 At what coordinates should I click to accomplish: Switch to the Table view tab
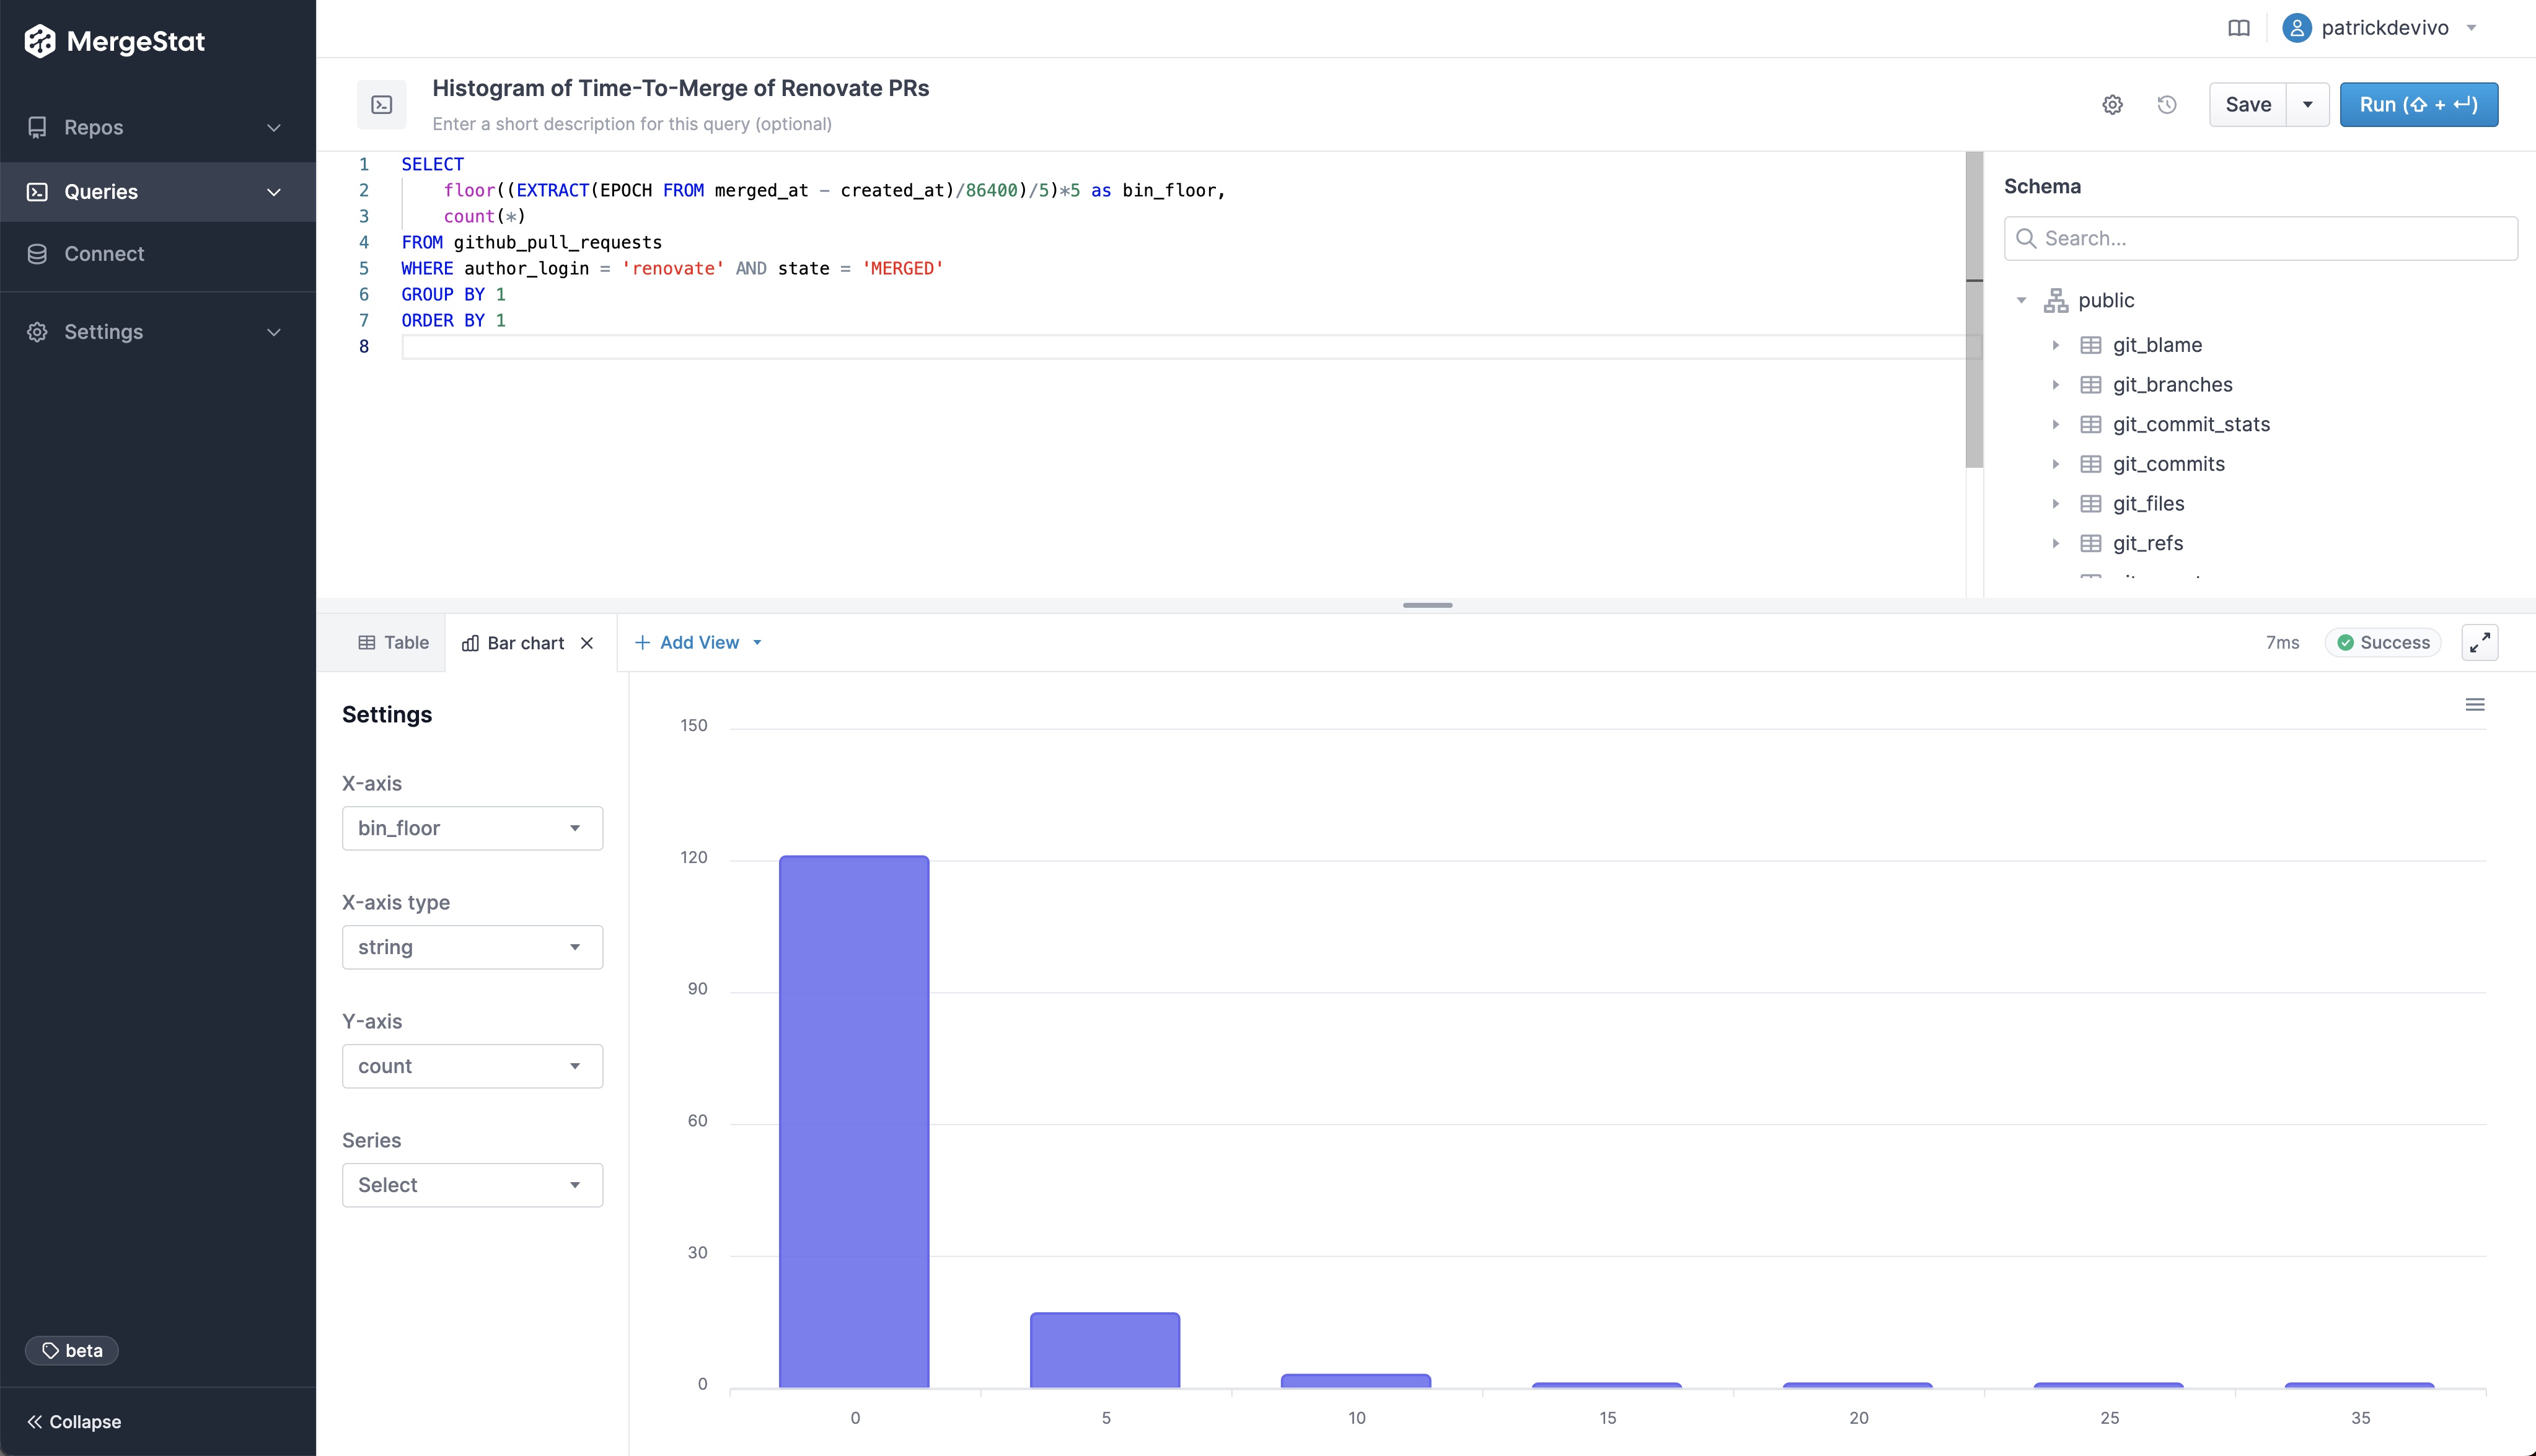pyautogui.click(x=394, y=643)
